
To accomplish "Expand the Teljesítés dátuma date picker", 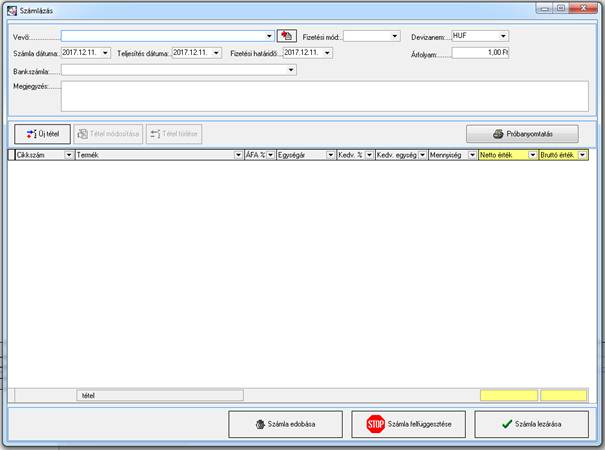I will (216, 52).
